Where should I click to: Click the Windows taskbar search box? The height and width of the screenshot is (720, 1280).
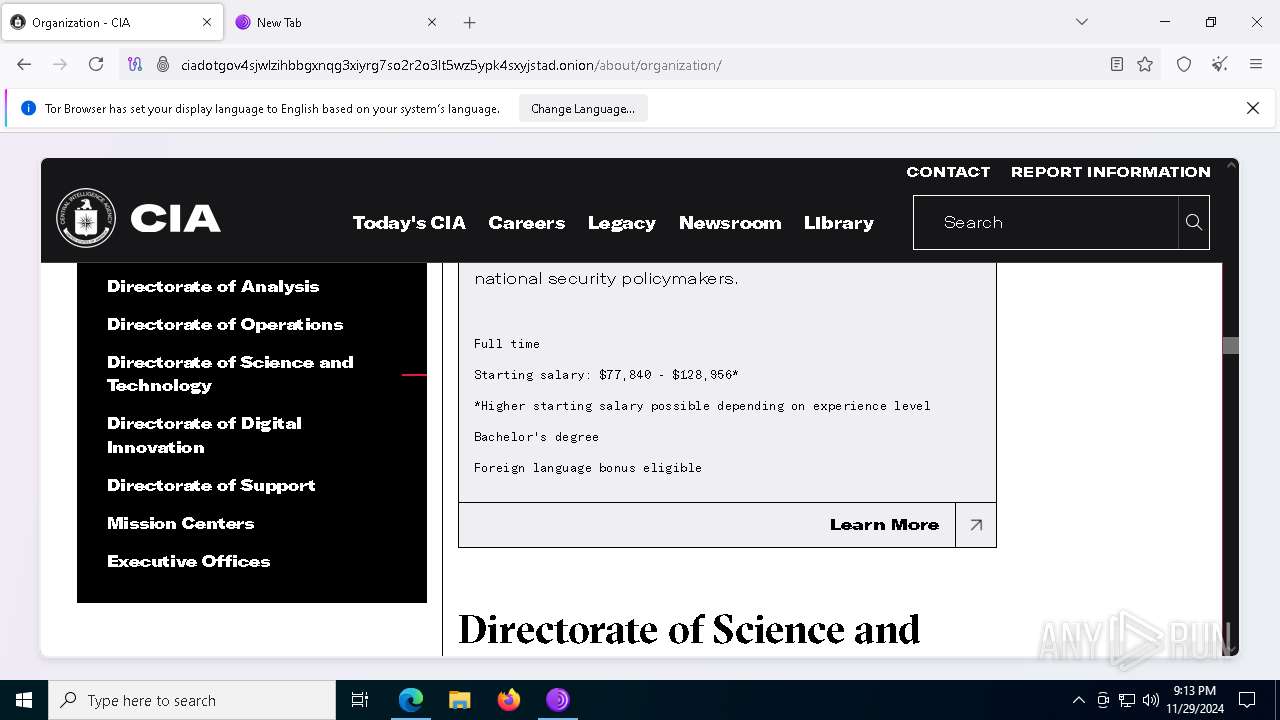(x=192, y=700)
